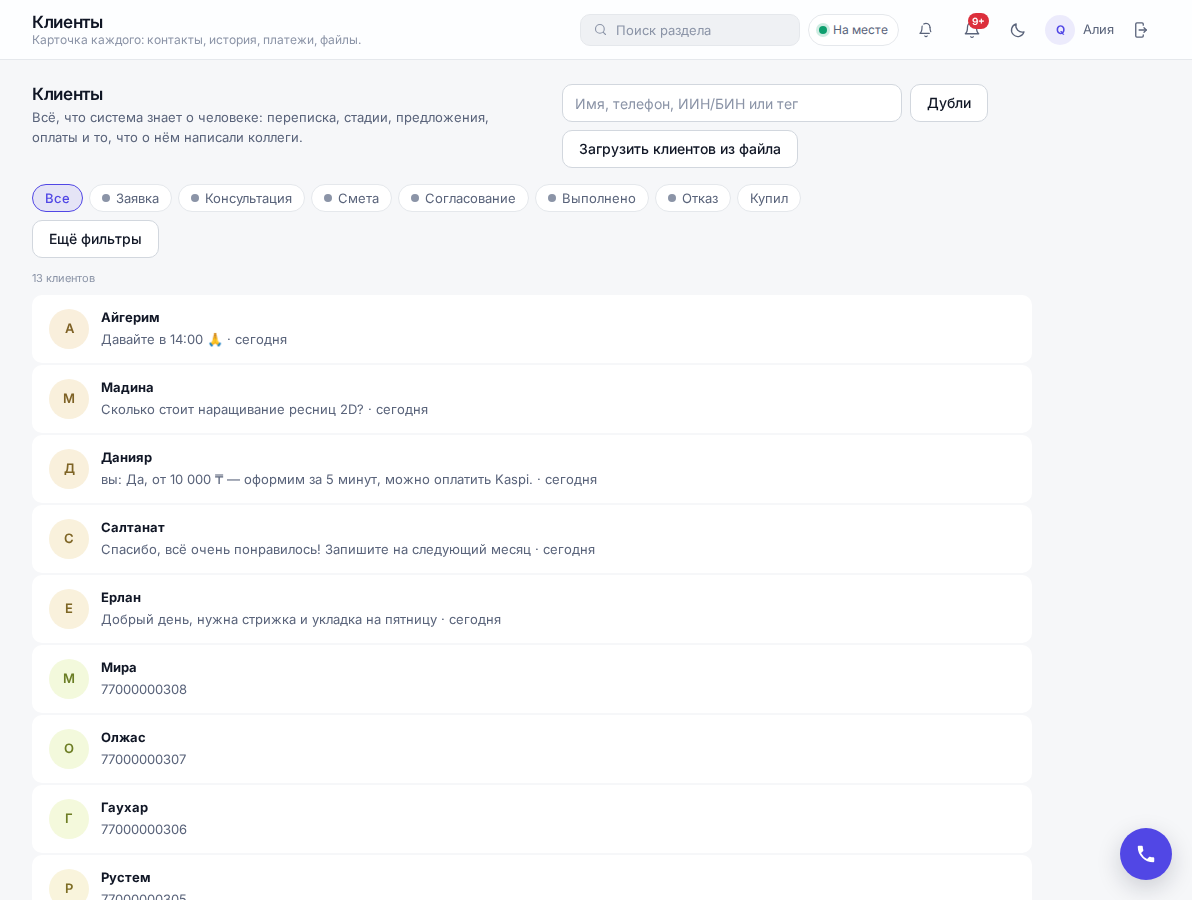Open Айгерим's message Давайте в 14:00

[194, 340]
